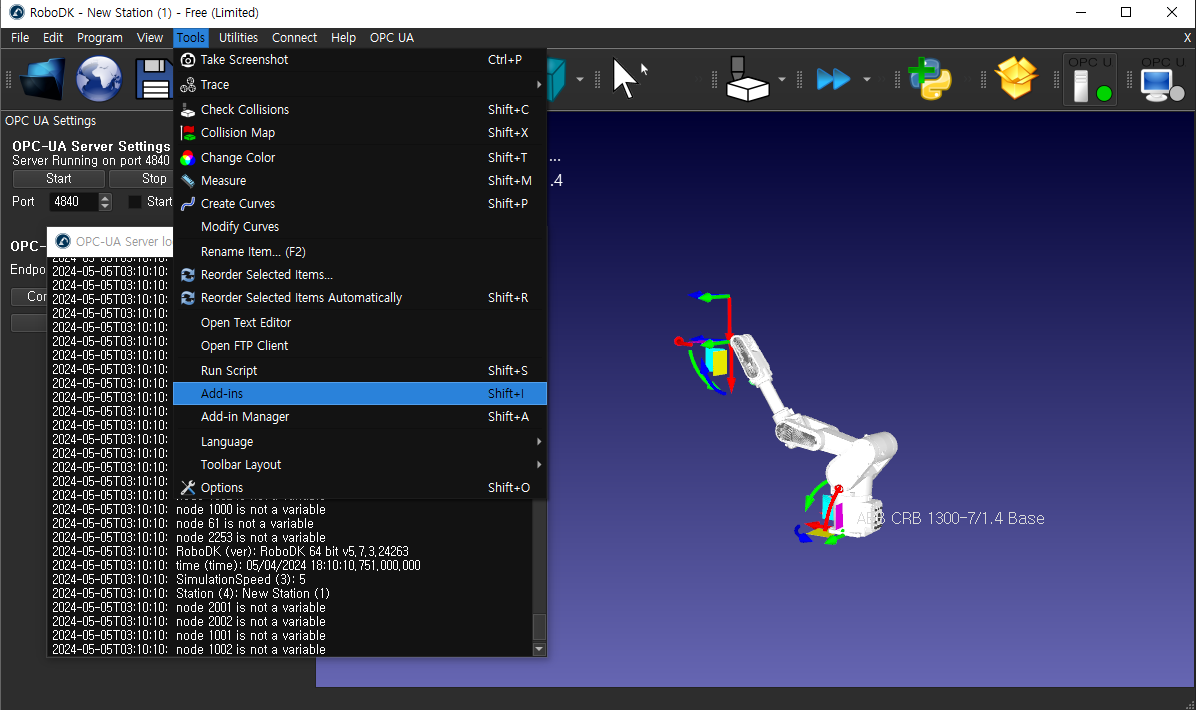Click the Trace icon in the Tools menu

pyautogui.click(x=188, y=85)
